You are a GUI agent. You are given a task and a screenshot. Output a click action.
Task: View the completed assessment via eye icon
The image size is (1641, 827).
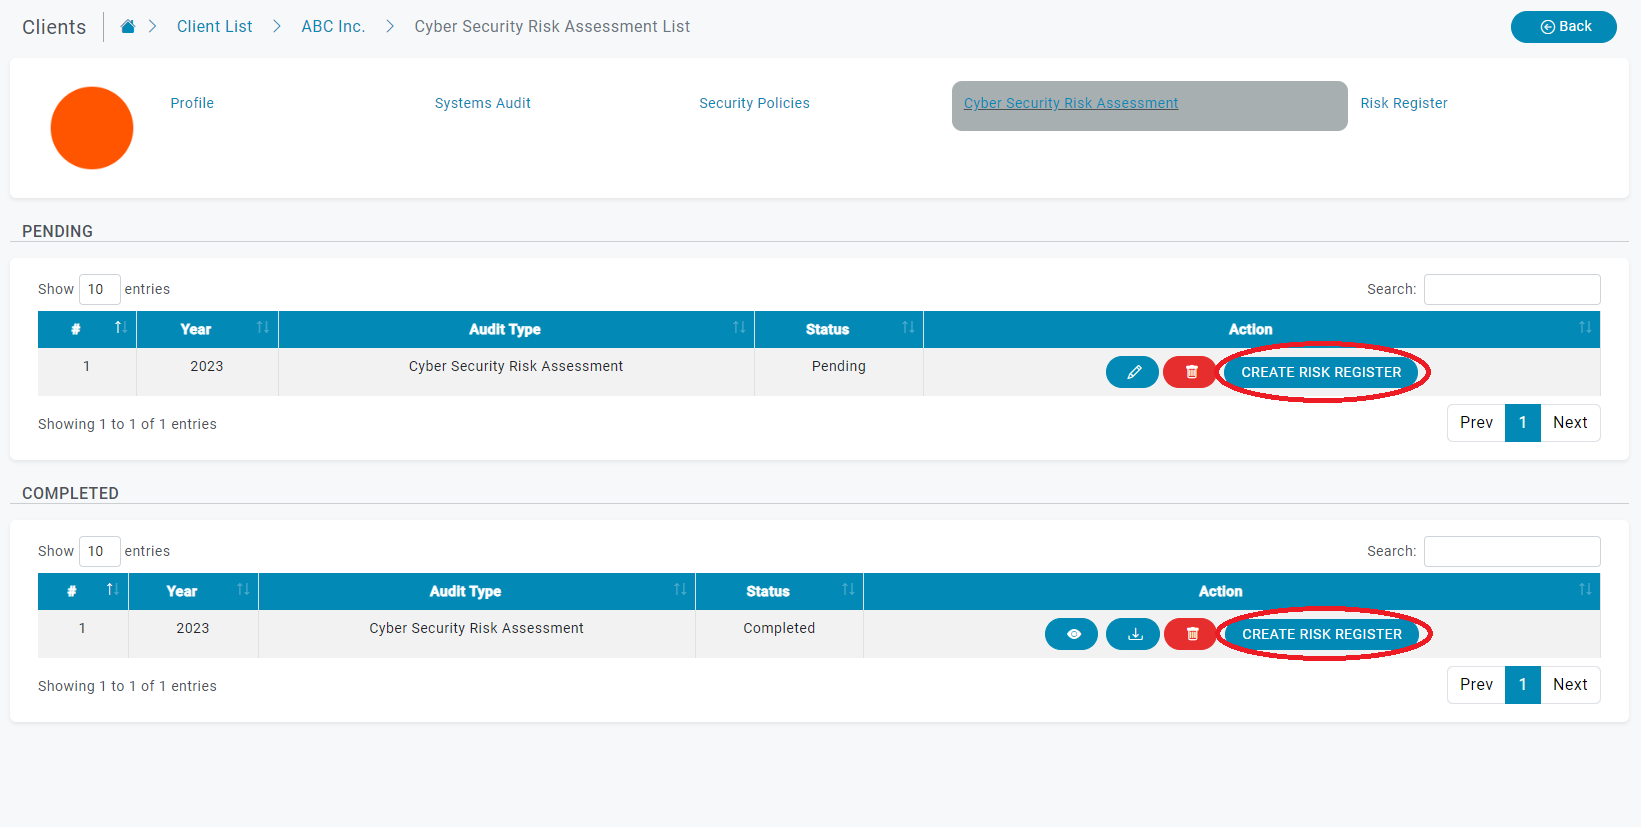click(x=1072, y=634)
